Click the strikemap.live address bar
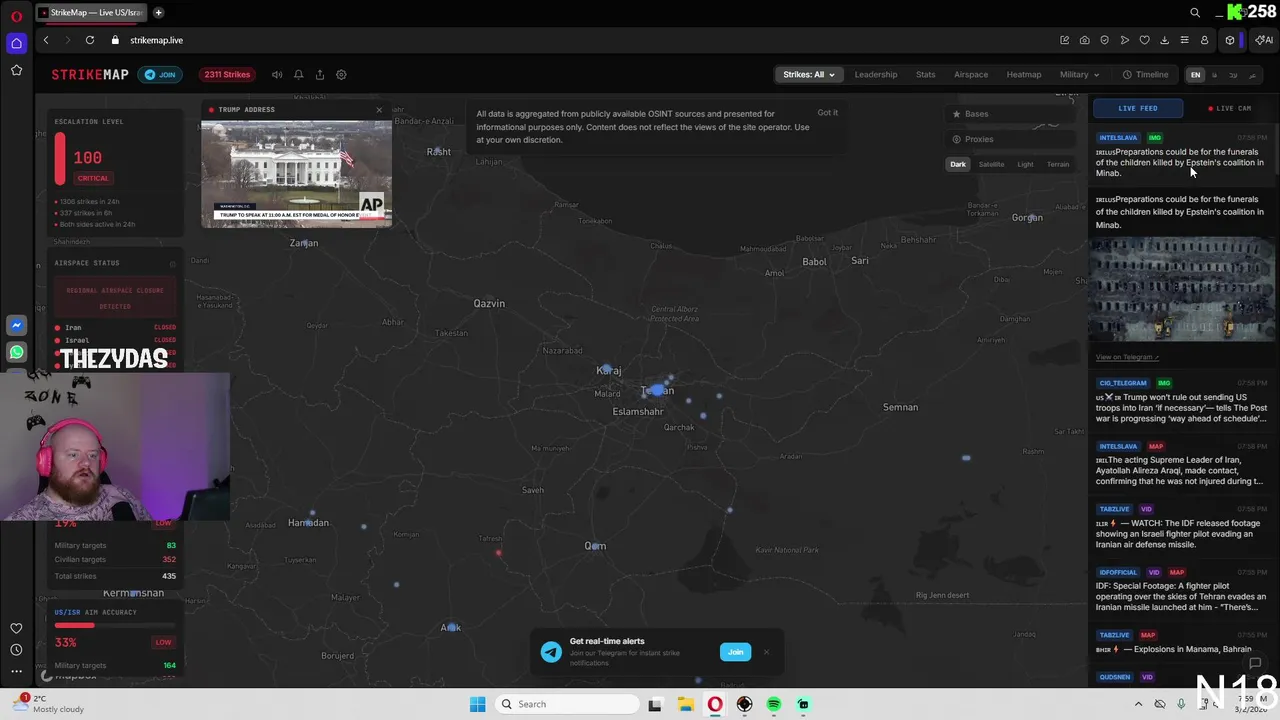The height and width of the screenshot is (720, 1280). (156, 40)
